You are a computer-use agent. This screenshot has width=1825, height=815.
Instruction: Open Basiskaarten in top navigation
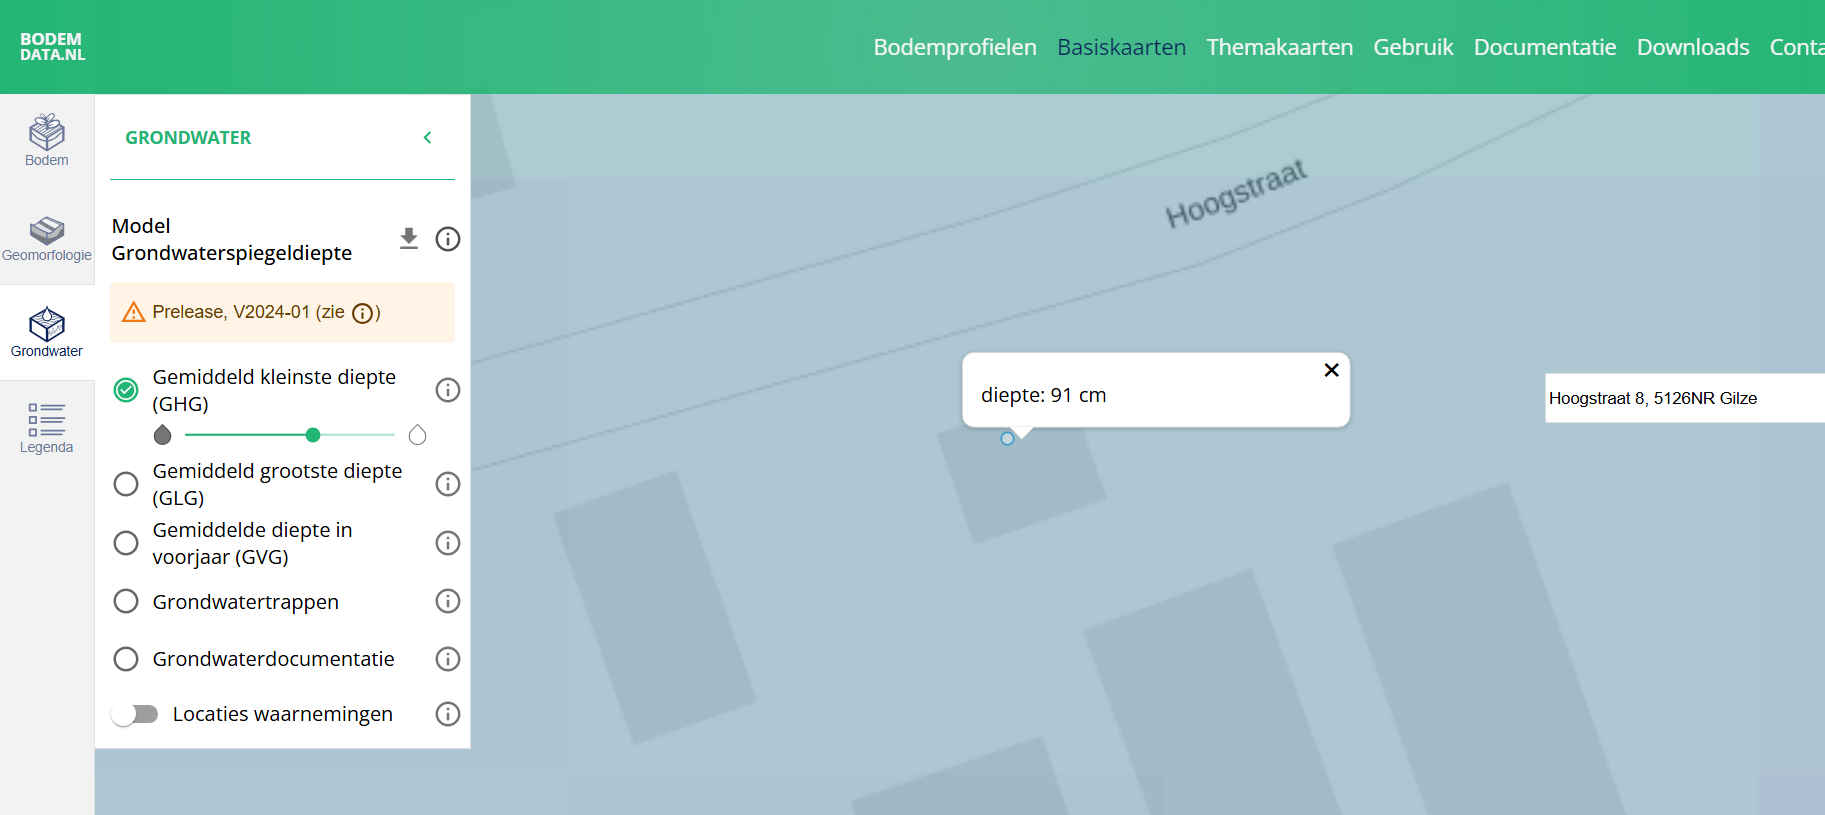1121,47
